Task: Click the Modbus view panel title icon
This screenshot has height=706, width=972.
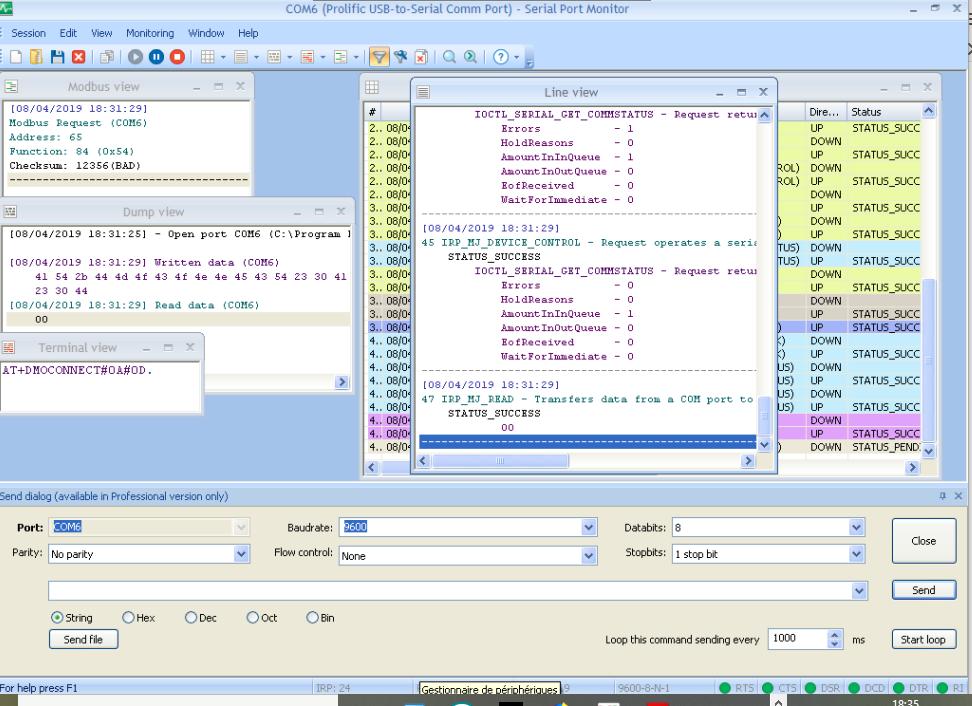Action: pyautogui.click(x=11, y=86)
